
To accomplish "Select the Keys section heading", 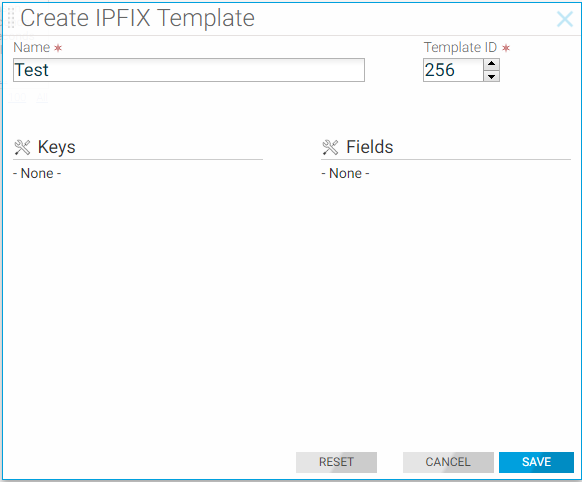I will 56,147.
